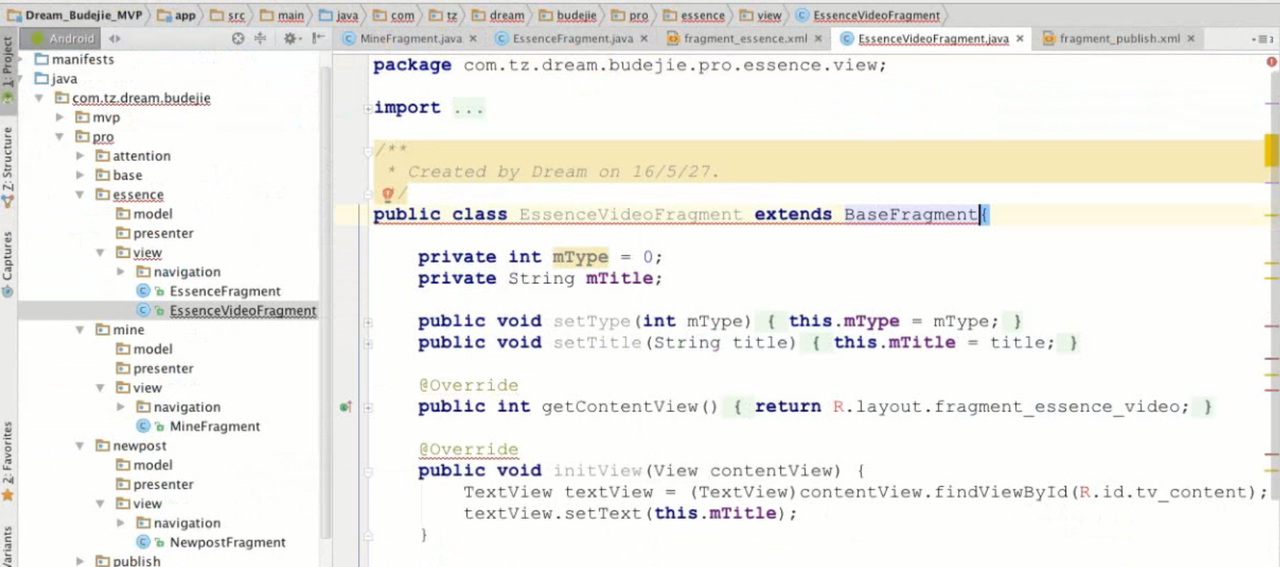
Task: Close the fragment_essence.xml editor tab
Action: [x=818, y=39]
